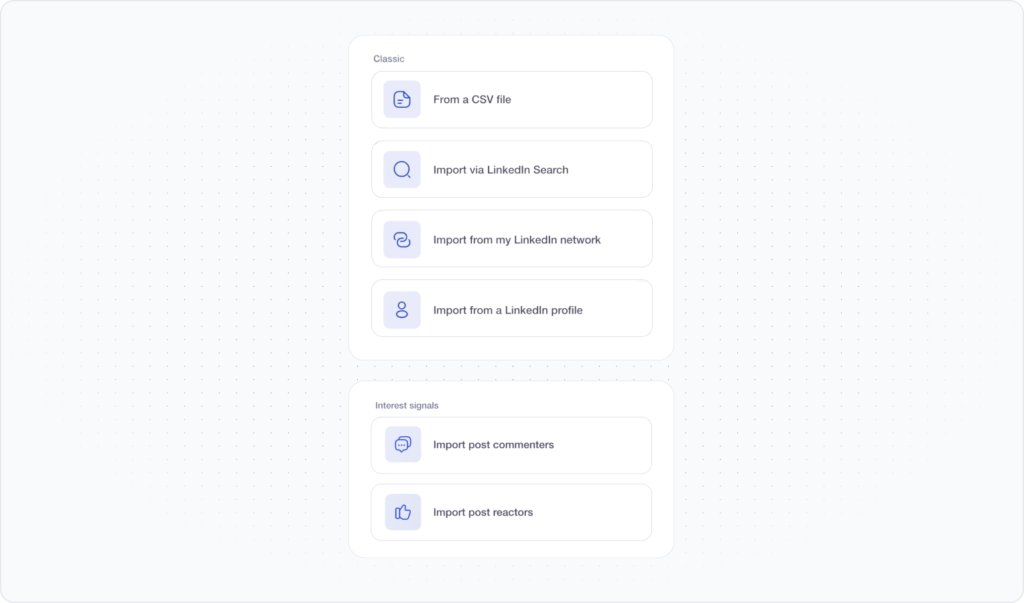
Task: Choose 'Import post reactors' option
Action: (511, 512)
